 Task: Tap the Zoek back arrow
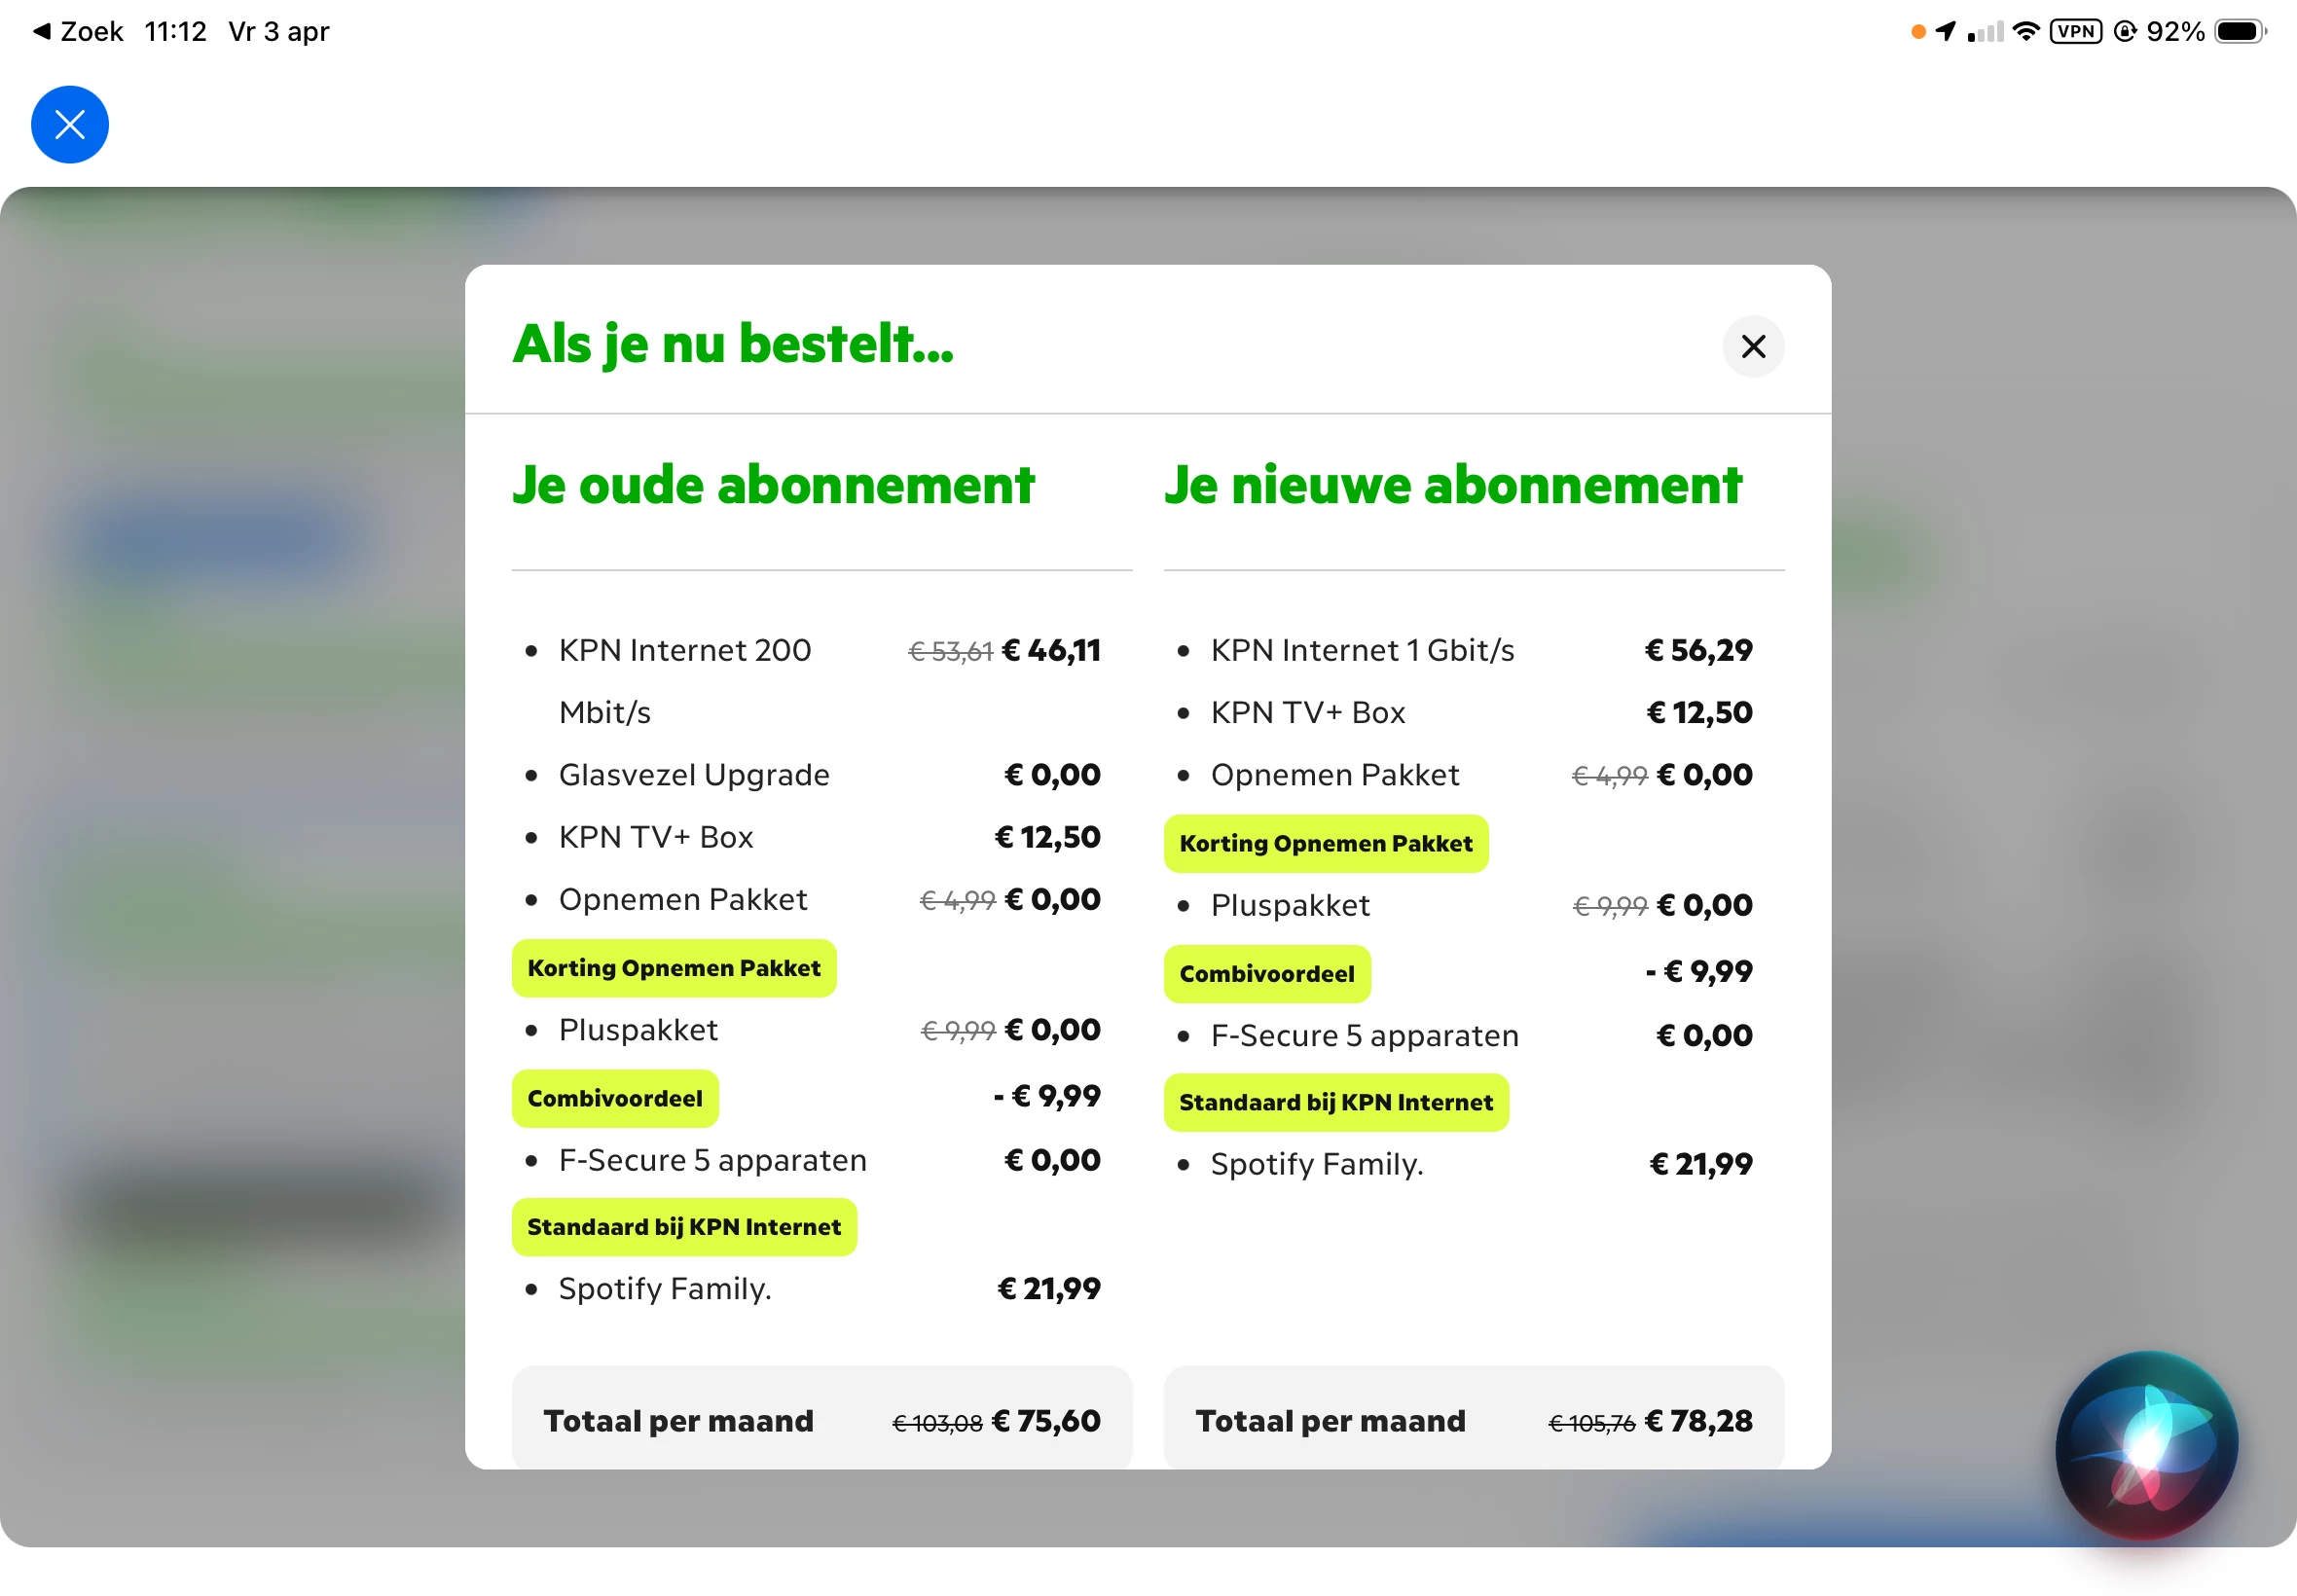pyautogui.click(x=42, y=31)
